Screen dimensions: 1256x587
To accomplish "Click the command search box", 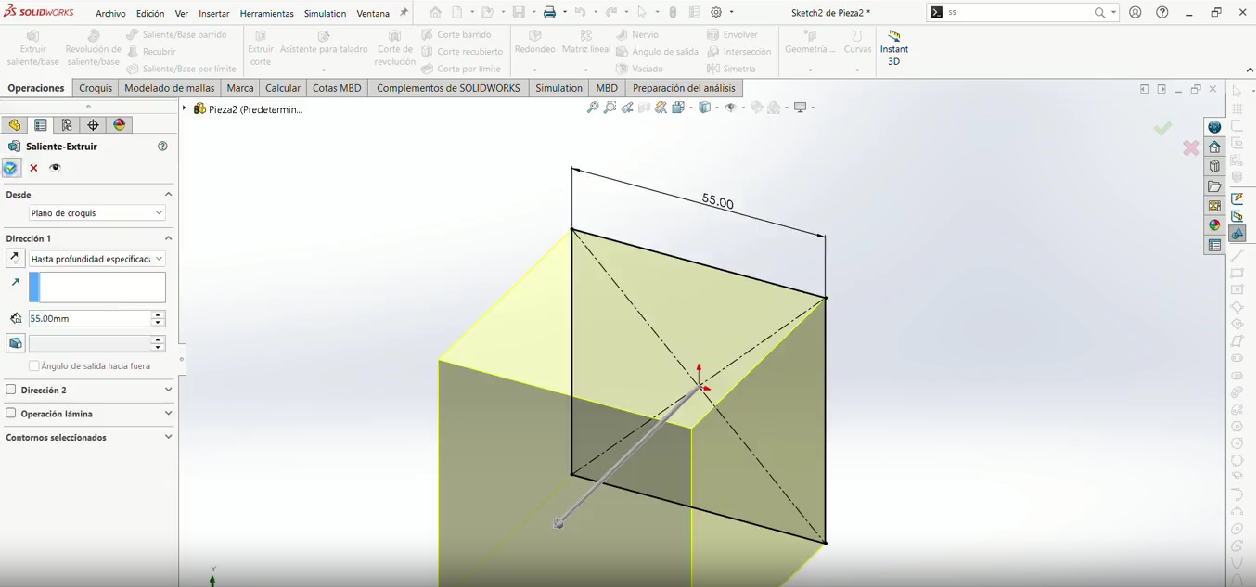I will point(1018,13).
